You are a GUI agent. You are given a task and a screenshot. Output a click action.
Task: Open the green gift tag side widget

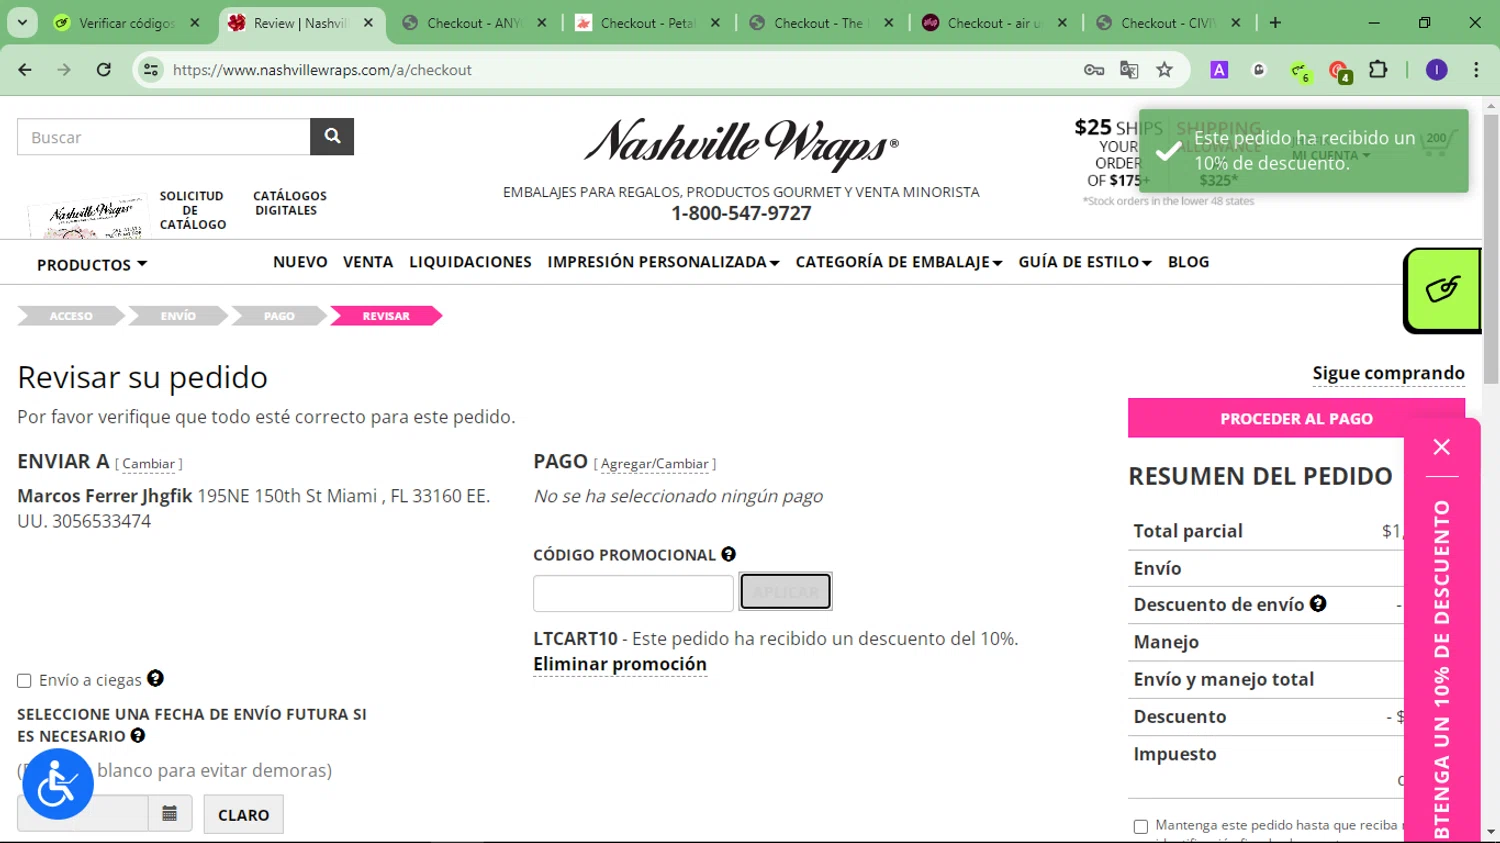point(1442,290)
